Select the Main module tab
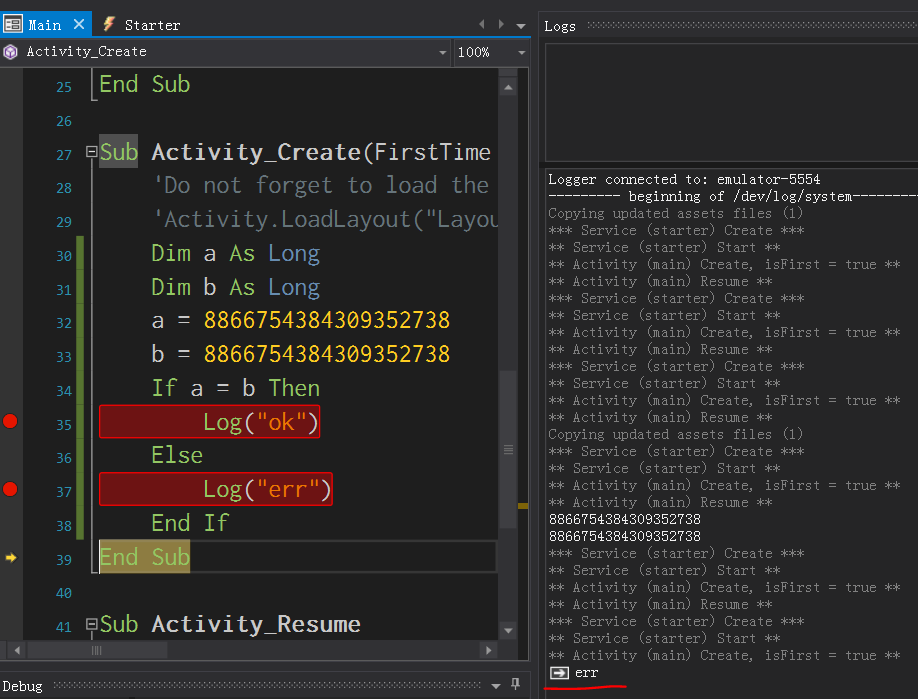 pyautogui.click(x=44, y=24)
